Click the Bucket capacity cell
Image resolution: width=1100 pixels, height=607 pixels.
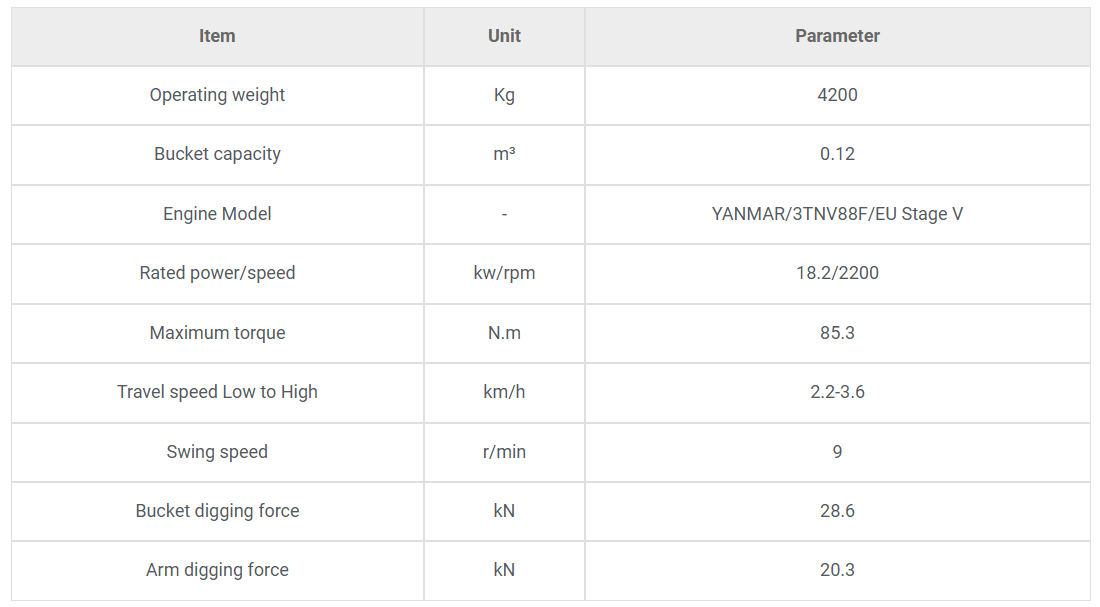click(217, 154)
